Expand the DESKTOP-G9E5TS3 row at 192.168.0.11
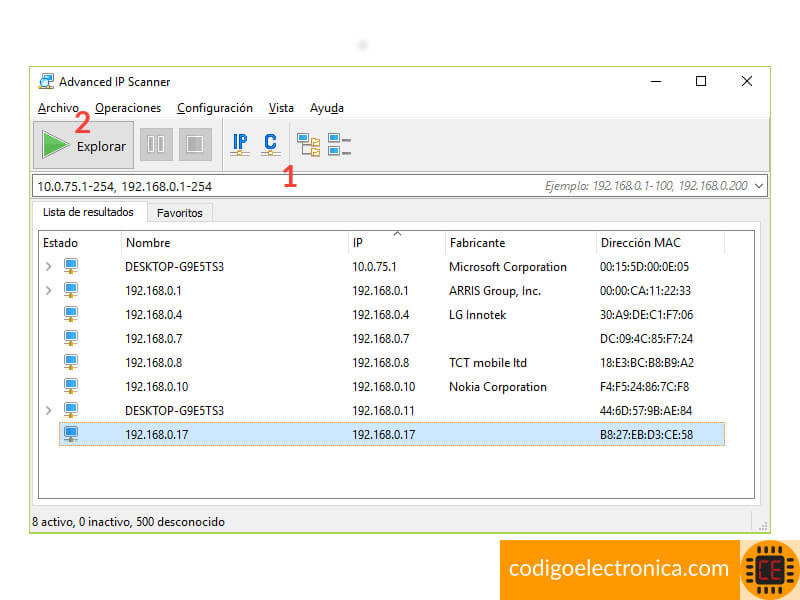The height and width of the screenshot is (600, 800). click(48, 410)
